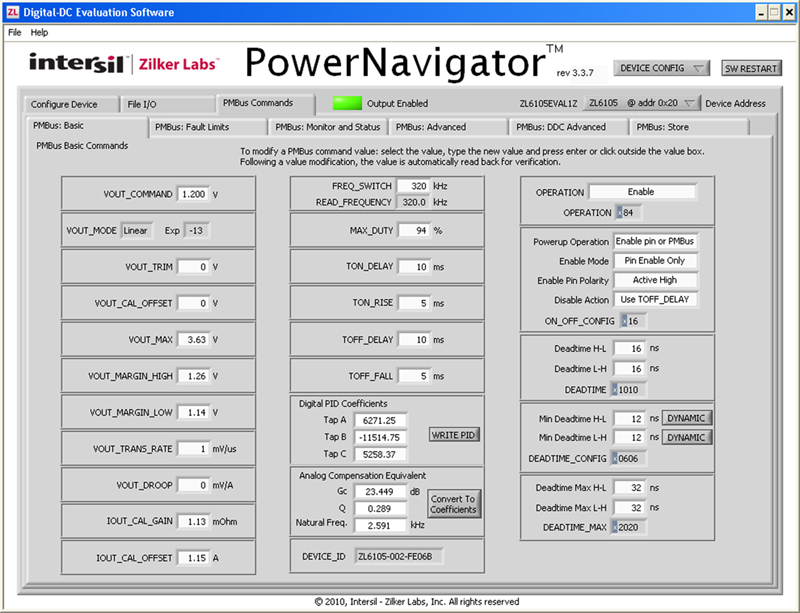Open the PMBus: Store tab

point(689,127)
